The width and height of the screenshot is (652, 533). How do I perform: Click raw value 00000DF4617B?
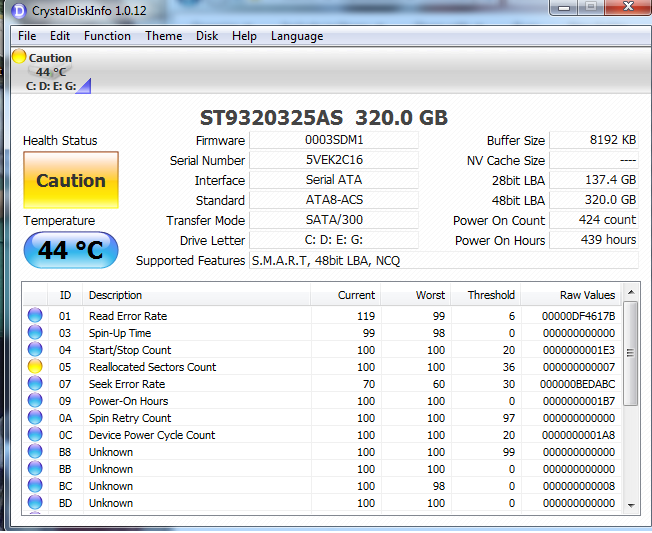click(578, 316)
